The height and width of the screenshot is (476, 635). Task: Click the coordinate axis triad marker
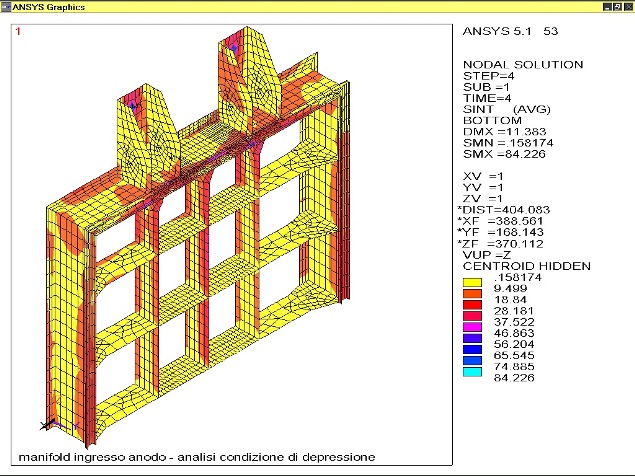59,425
